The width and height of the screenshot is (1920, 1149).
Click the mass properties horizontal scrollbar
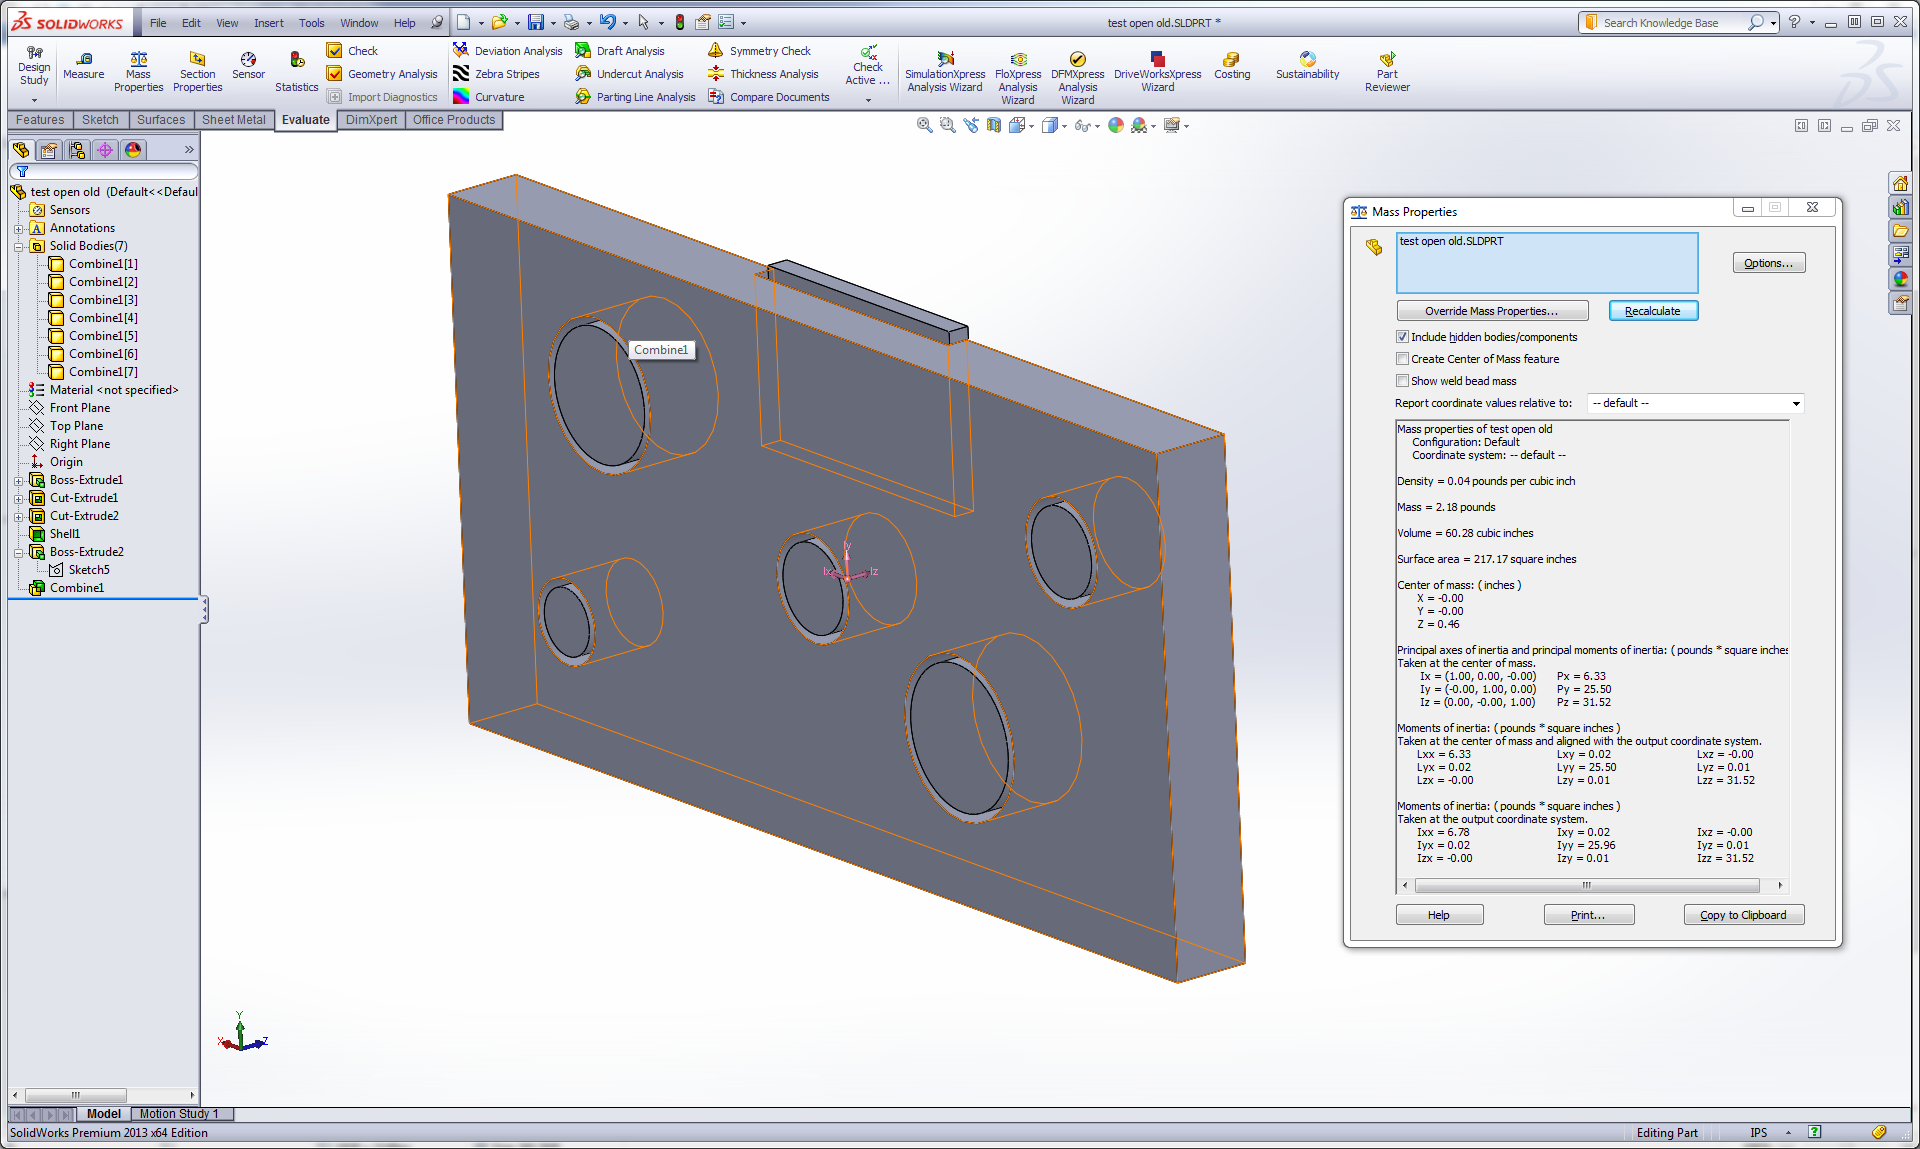coord(1586,886)
